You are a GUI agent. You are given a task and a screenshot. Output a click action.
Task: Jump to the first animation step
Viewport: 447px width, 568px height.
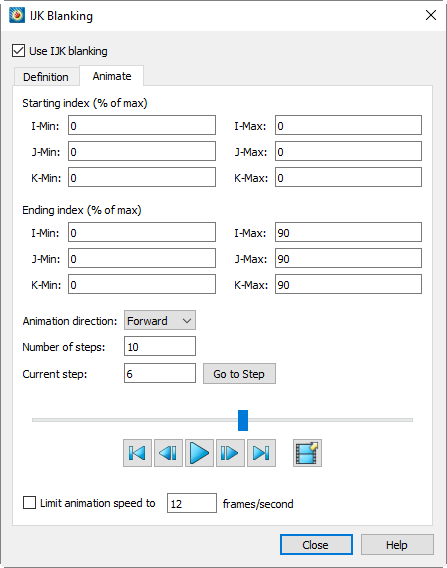(137, 453)
